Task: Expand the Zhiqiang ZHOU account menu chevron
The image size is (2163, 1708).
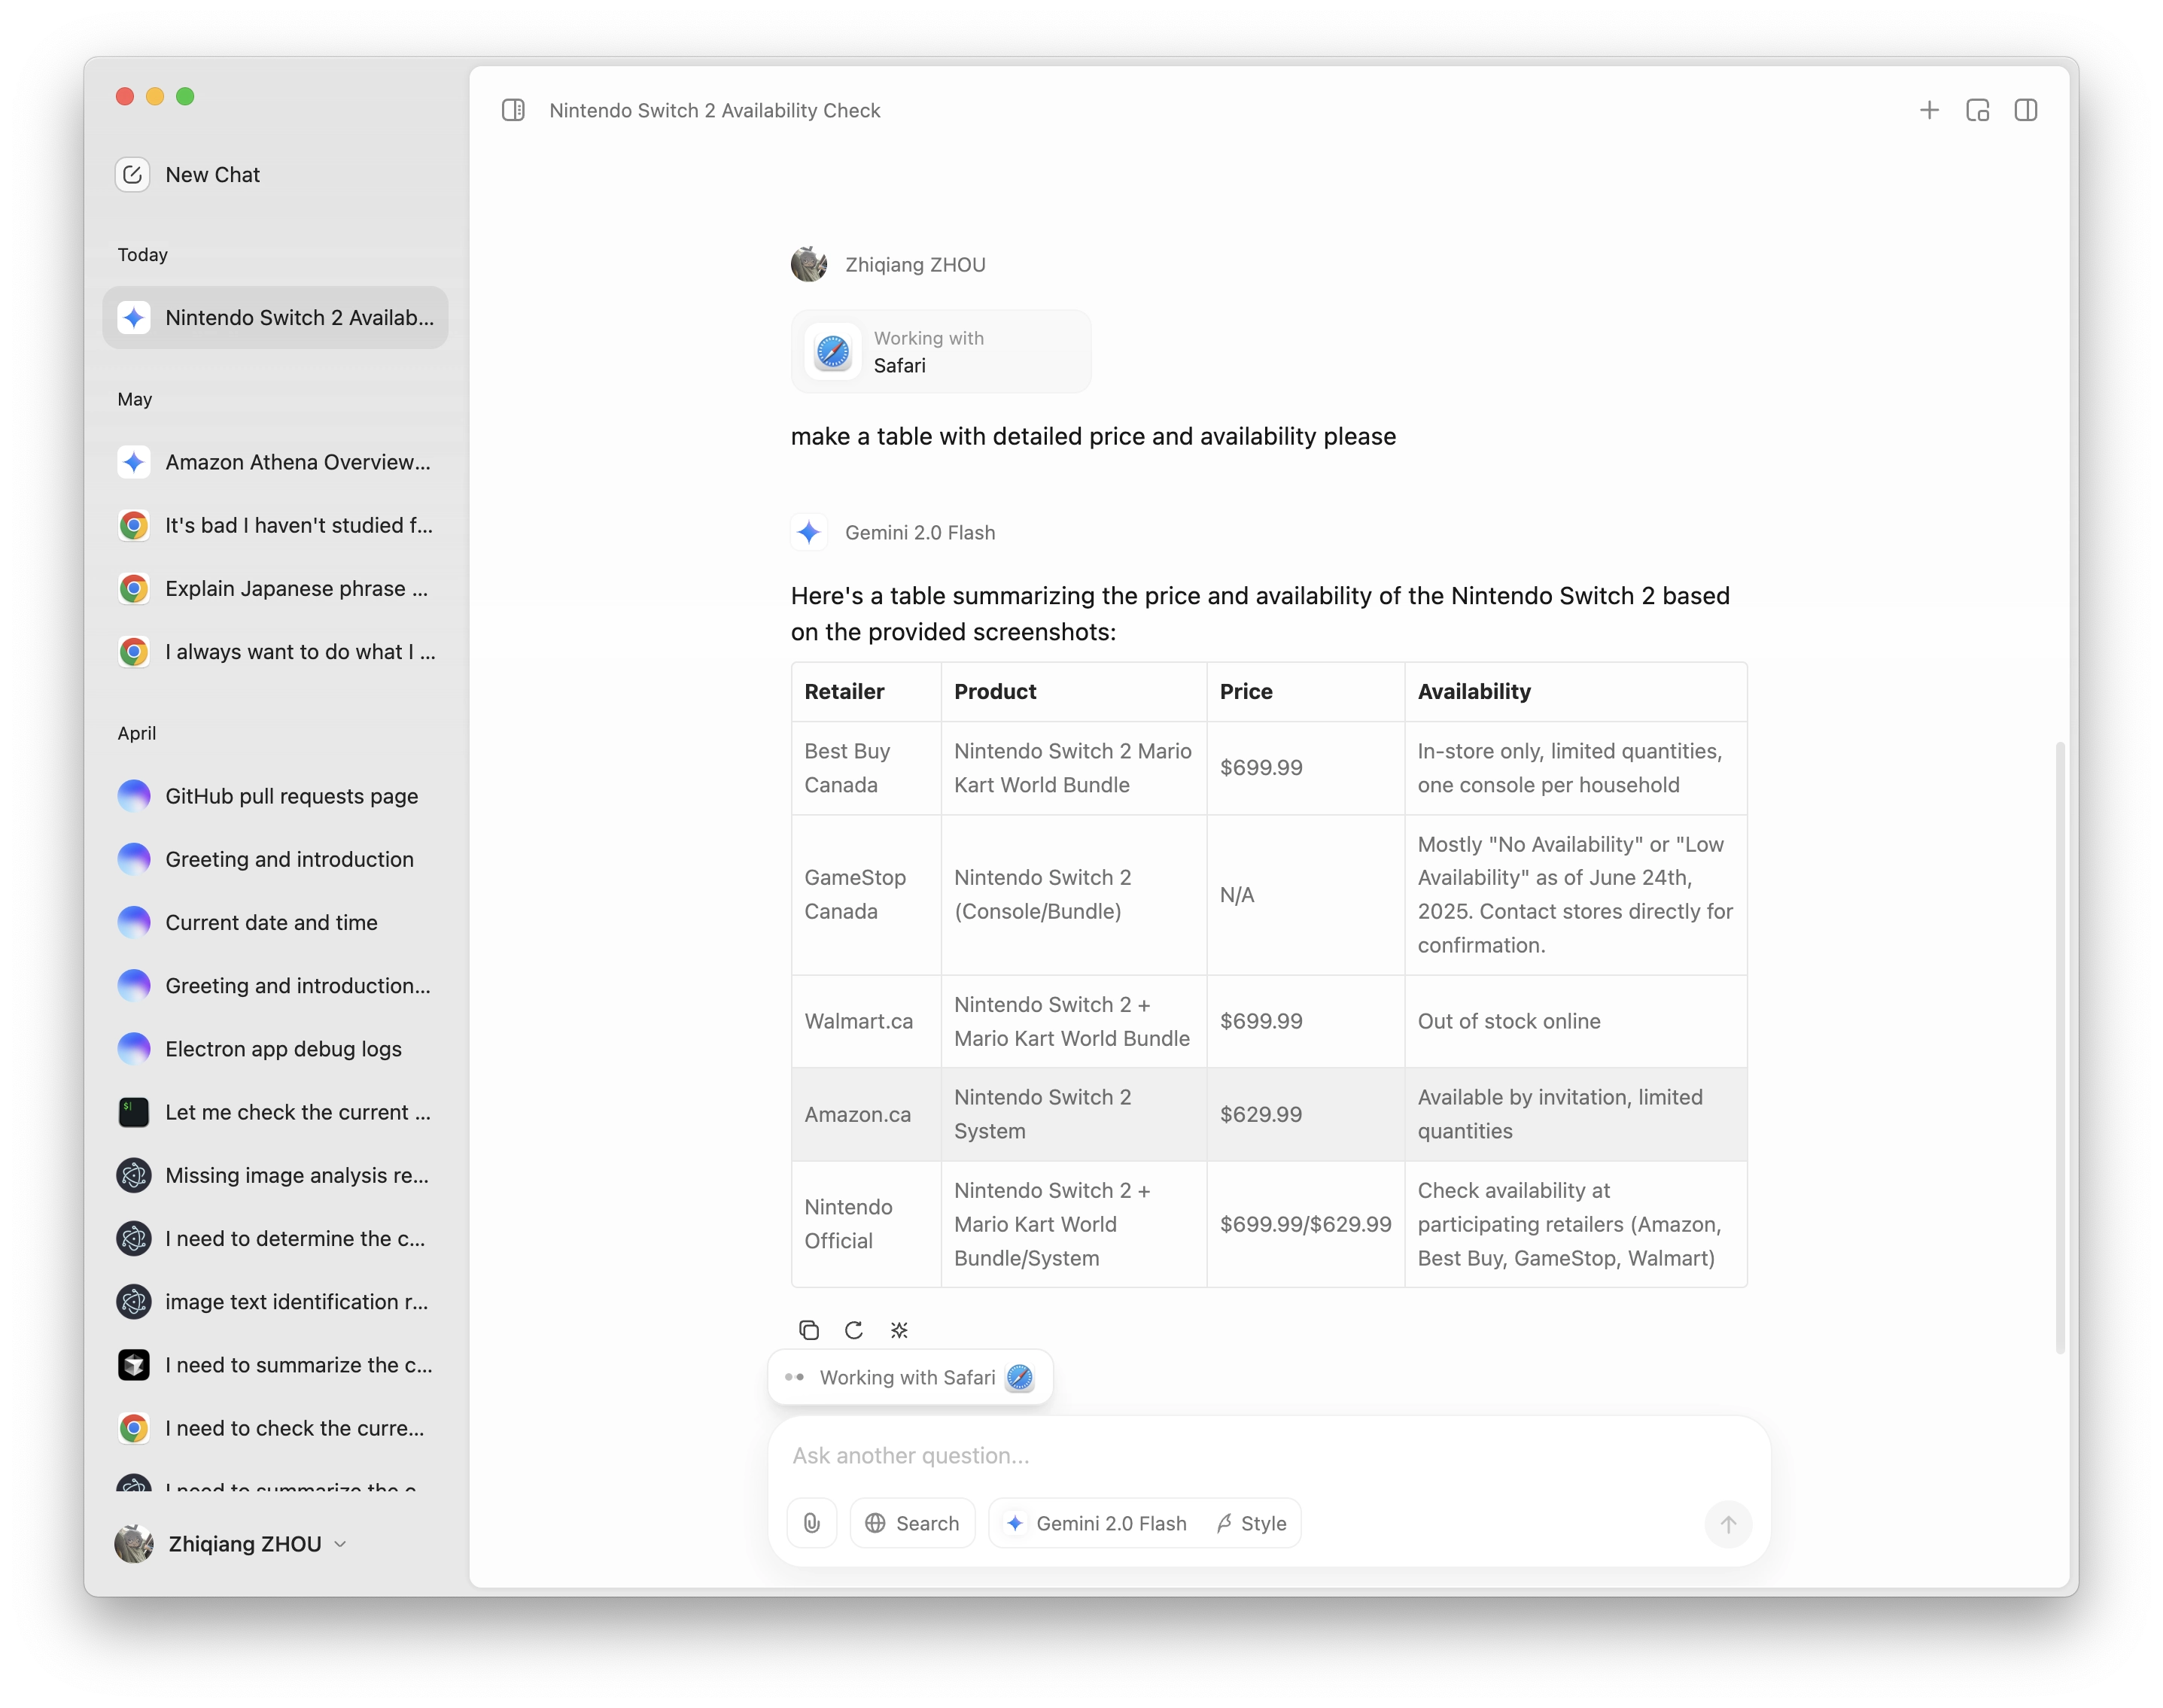Action: 341,1544
